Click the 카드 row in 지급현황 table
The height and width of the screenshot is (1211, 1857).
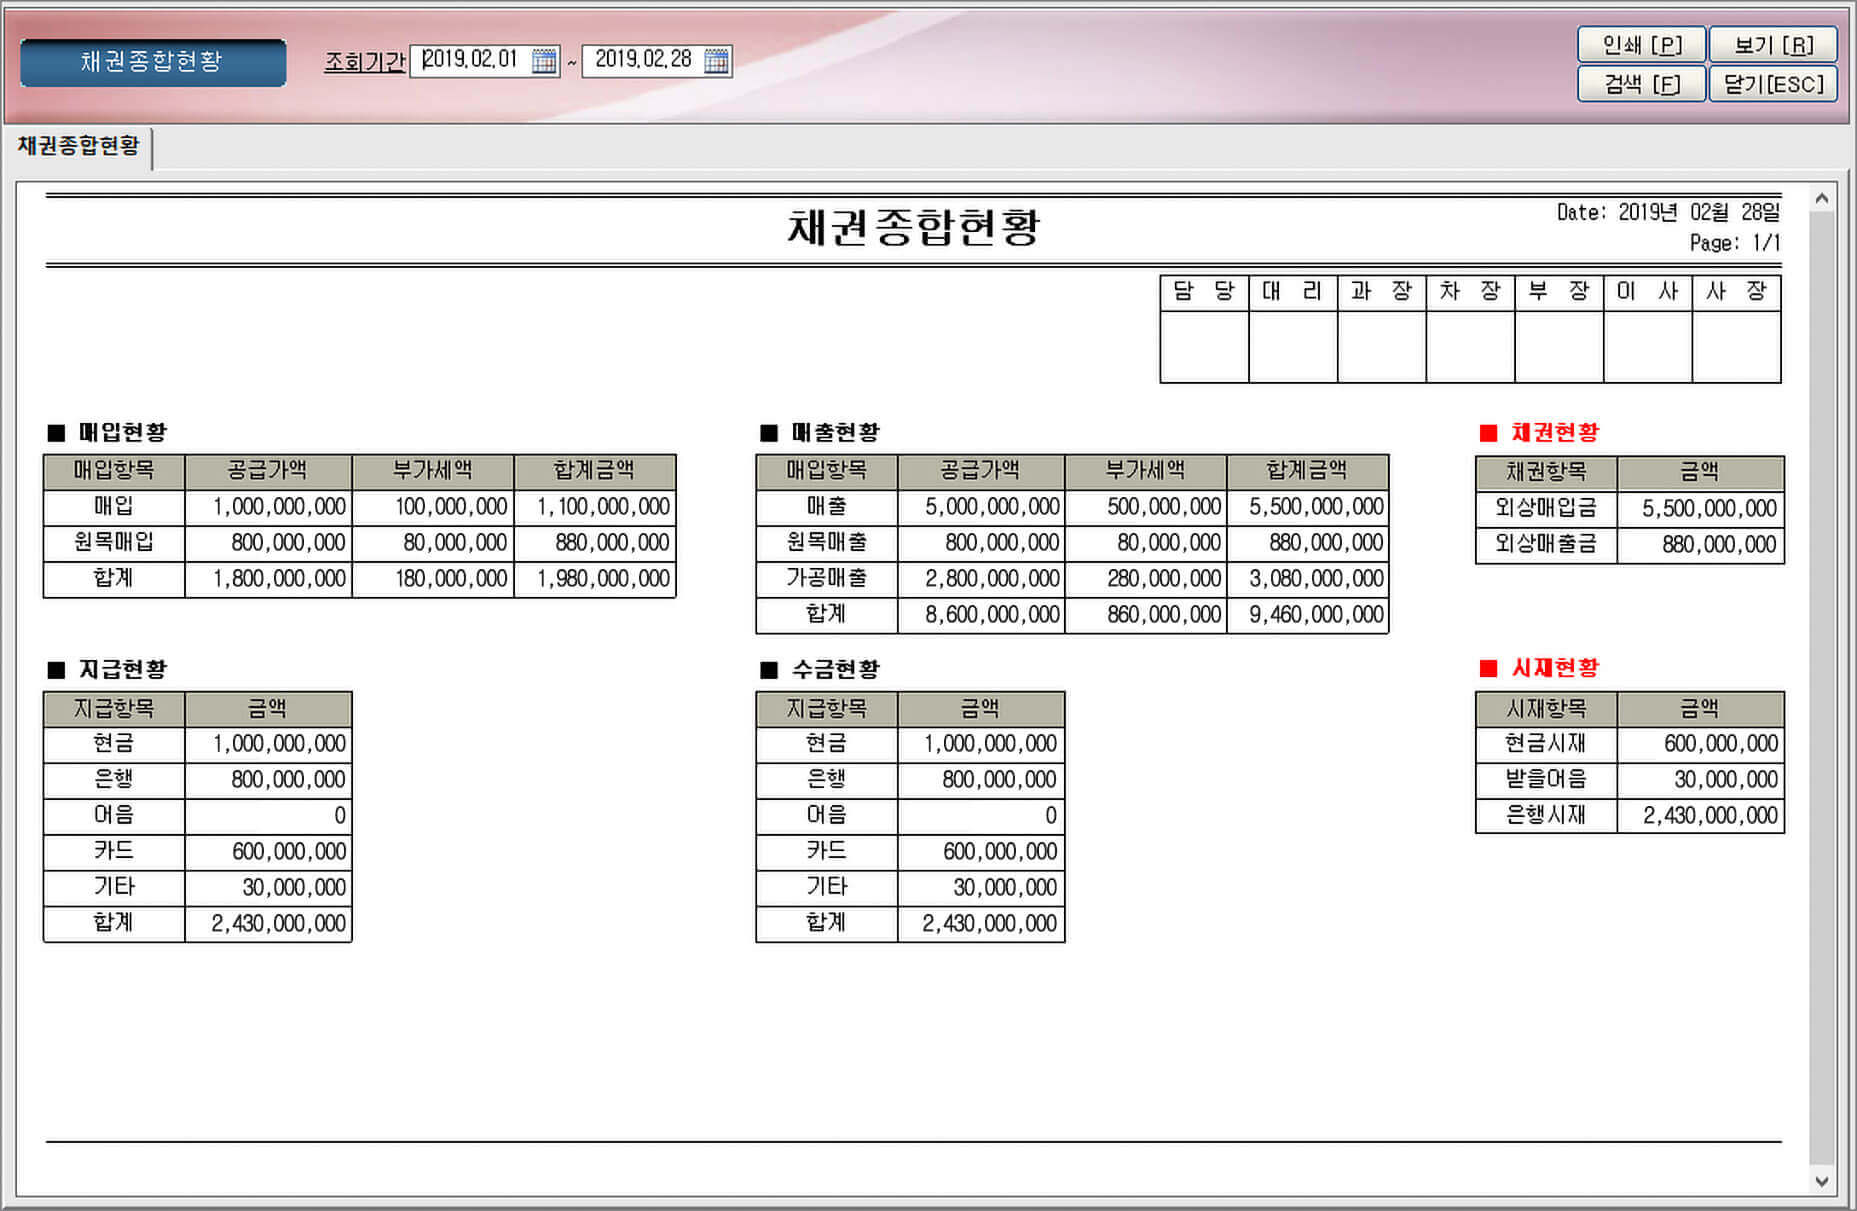[198, 851]
